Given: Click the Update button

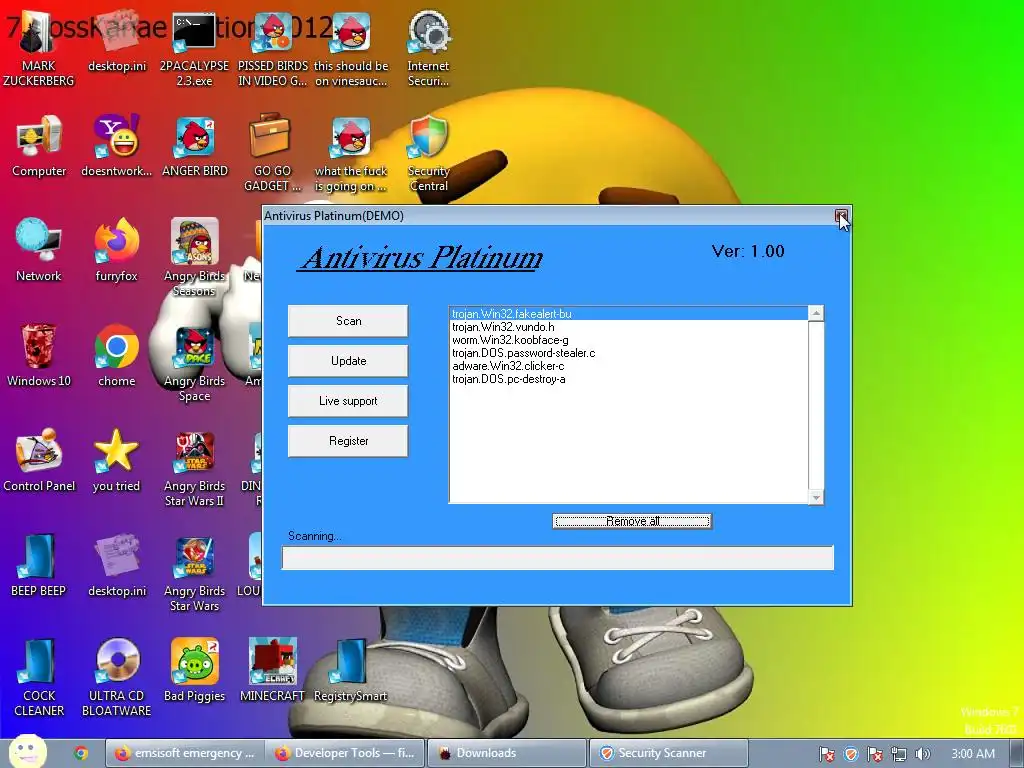Looking at the screenshot, I should click(348, 360).
